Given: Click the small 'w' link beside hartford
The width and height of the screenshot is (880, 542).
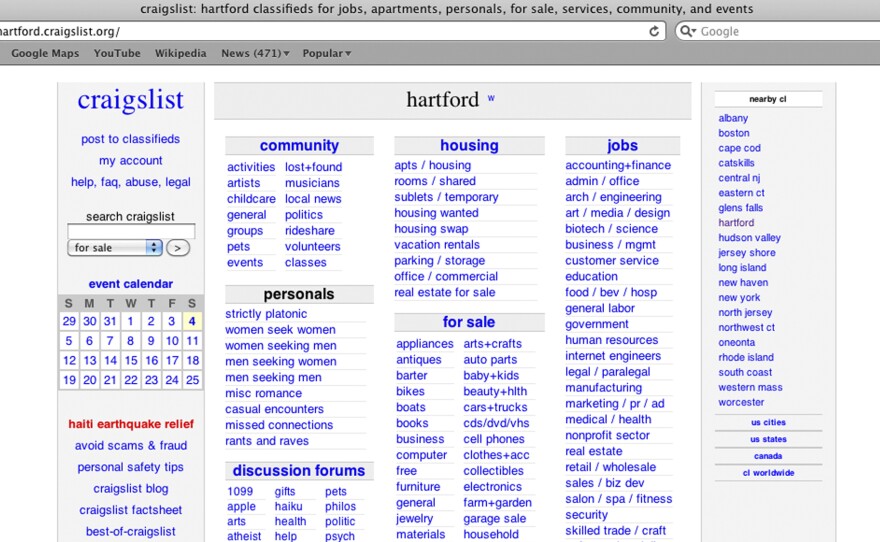Looking at the screenshot, I should click(x=491, y=98).
